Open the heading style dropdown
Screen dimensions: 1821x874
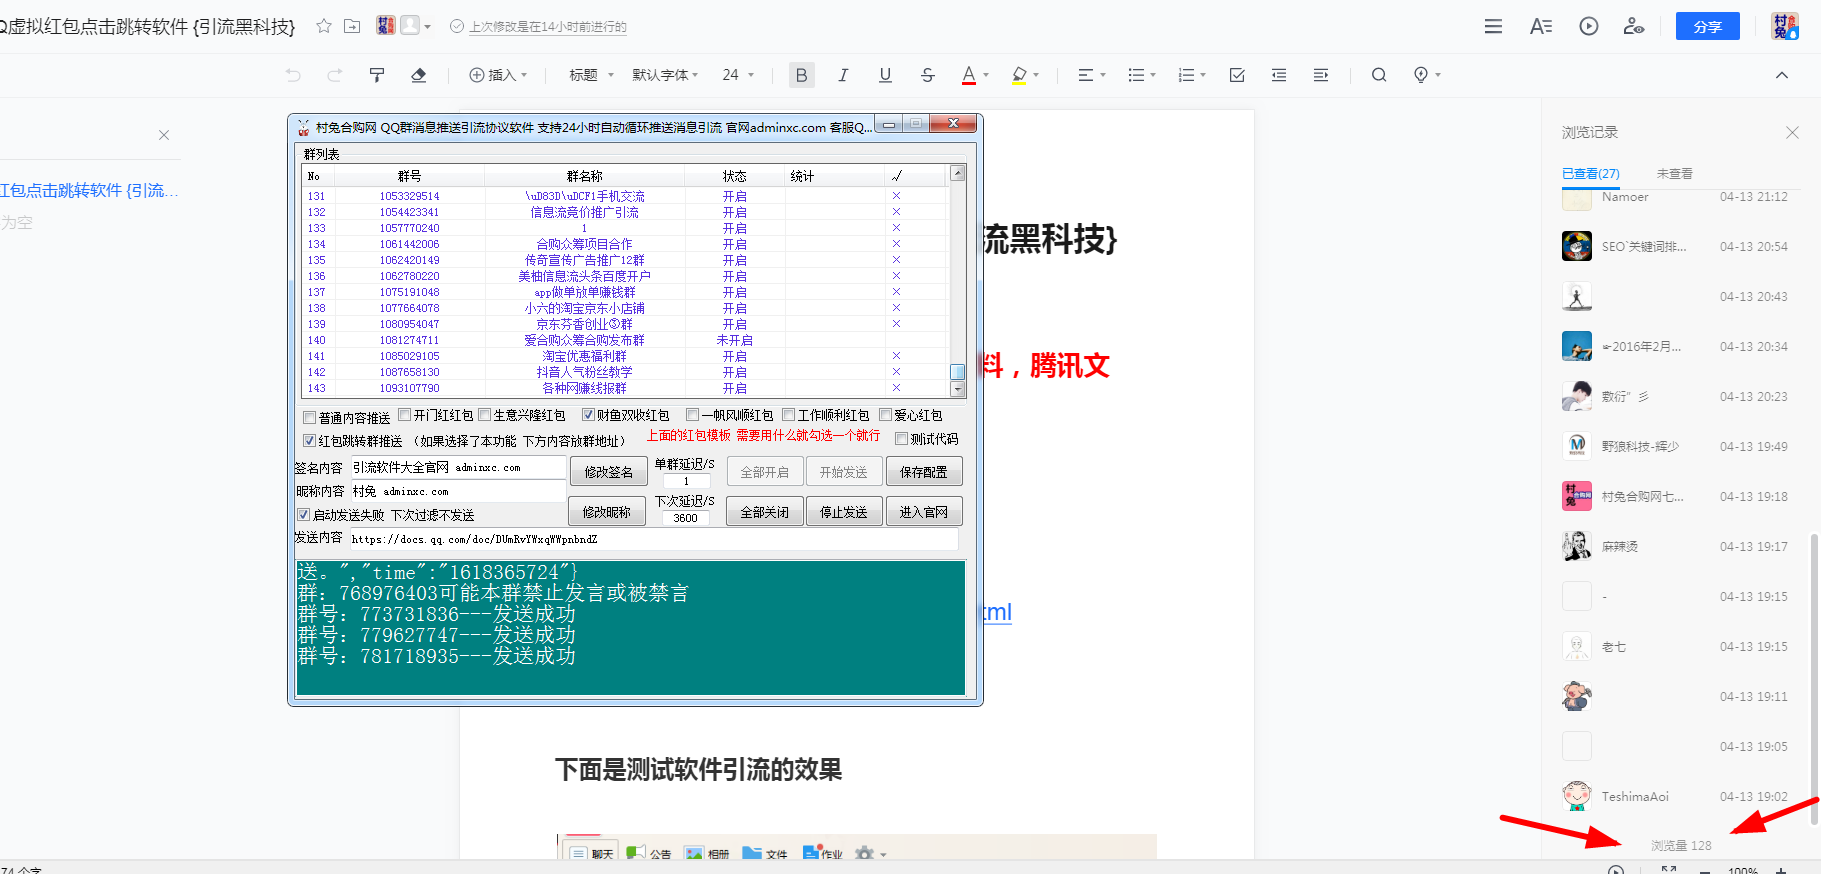point(591,75)
